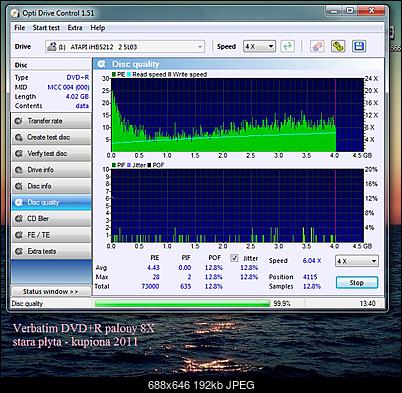Click the copy to clipboard icon
402x393 pixels.
[x=338, y=46]
